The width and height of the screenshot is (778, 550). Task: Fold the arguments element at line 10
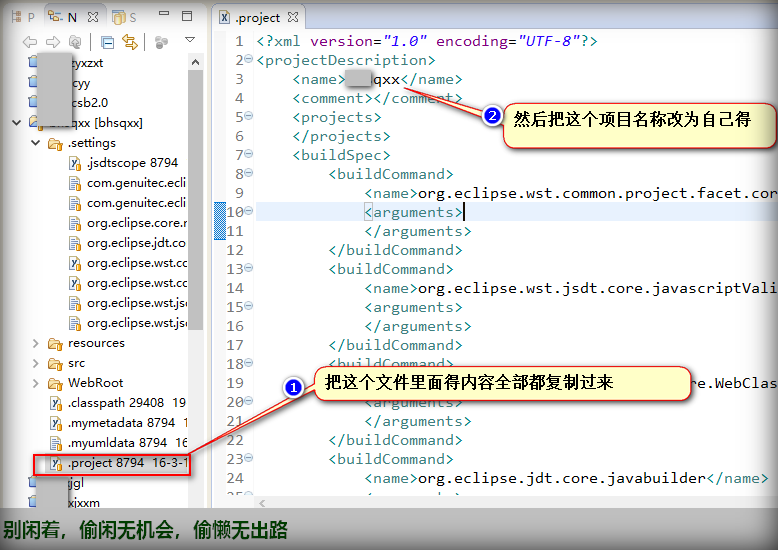click(249, 211)
